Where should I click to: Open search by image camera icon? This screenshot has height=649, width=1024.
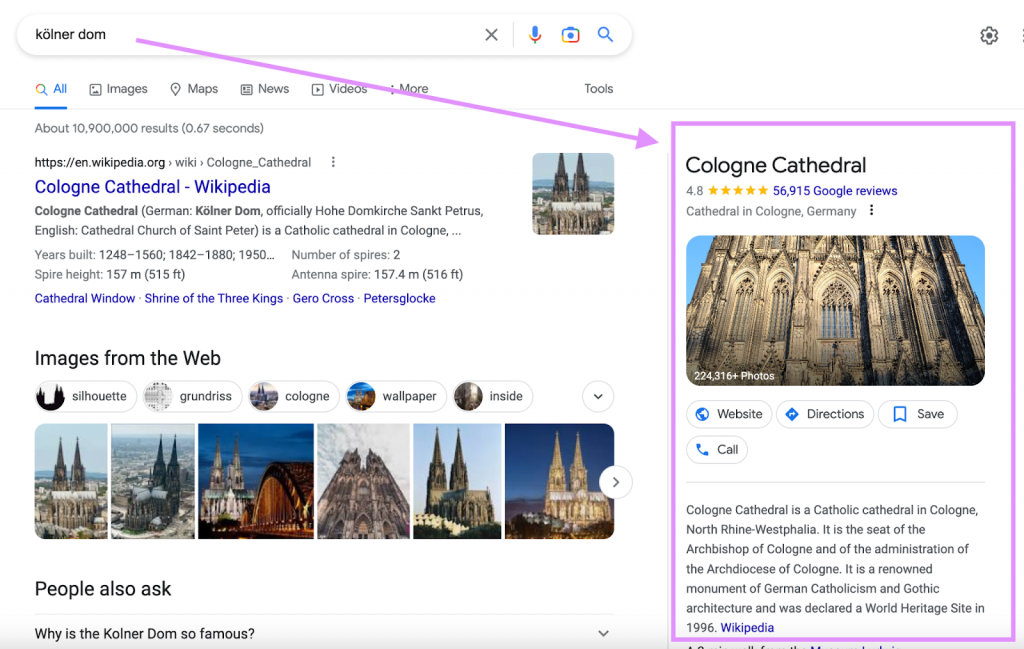(x=570, y=35)
